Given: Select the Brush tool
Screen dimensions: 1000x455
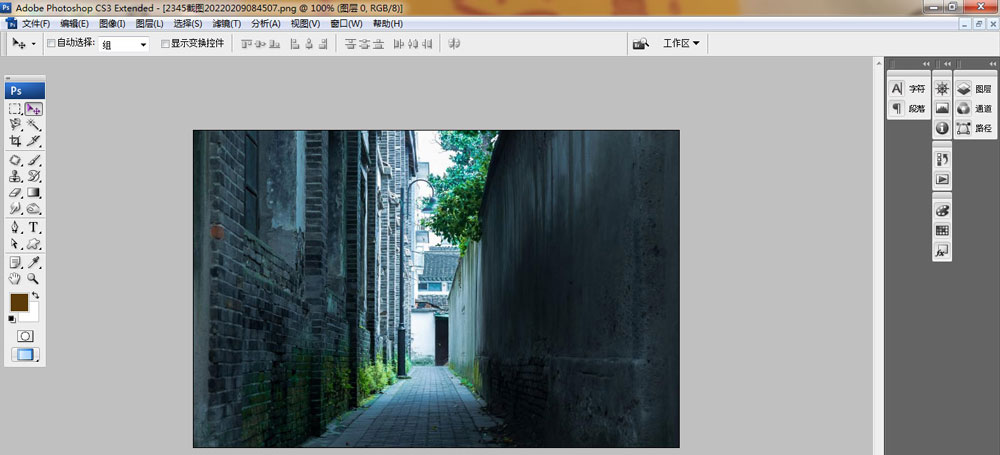Looking at the screenshot, I should pyautogui.click(x=34, y=160).
